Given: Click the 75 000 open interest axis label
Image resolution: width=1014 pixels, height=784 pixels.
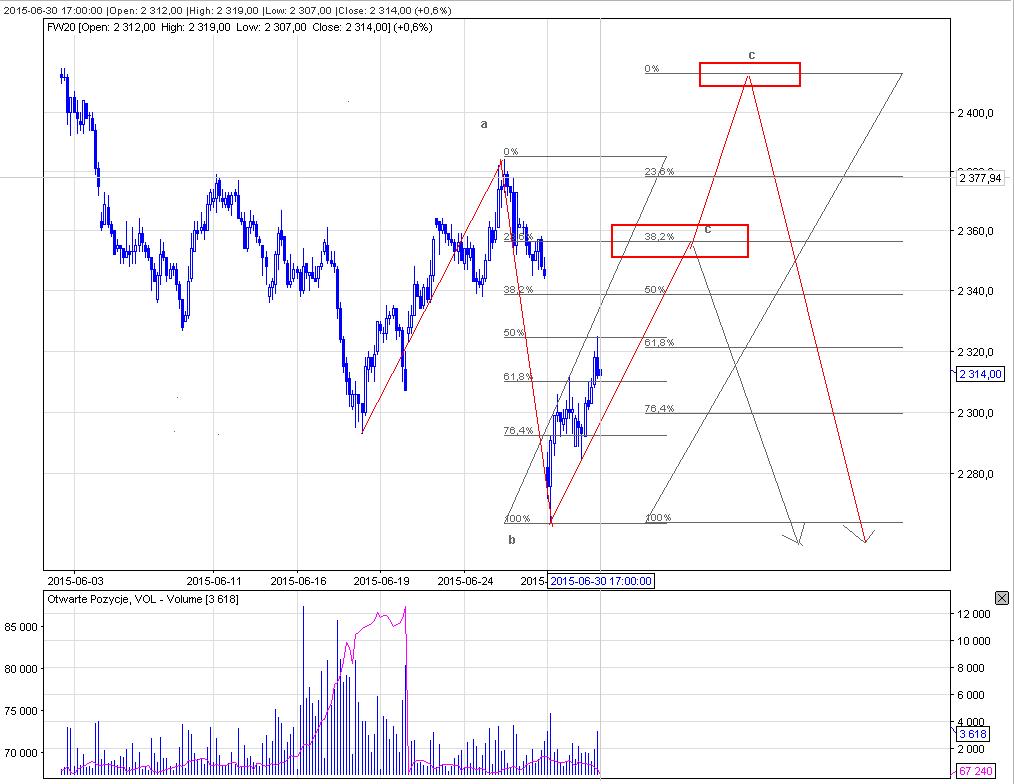Looking at the screenshot, I should click(21, 711).
